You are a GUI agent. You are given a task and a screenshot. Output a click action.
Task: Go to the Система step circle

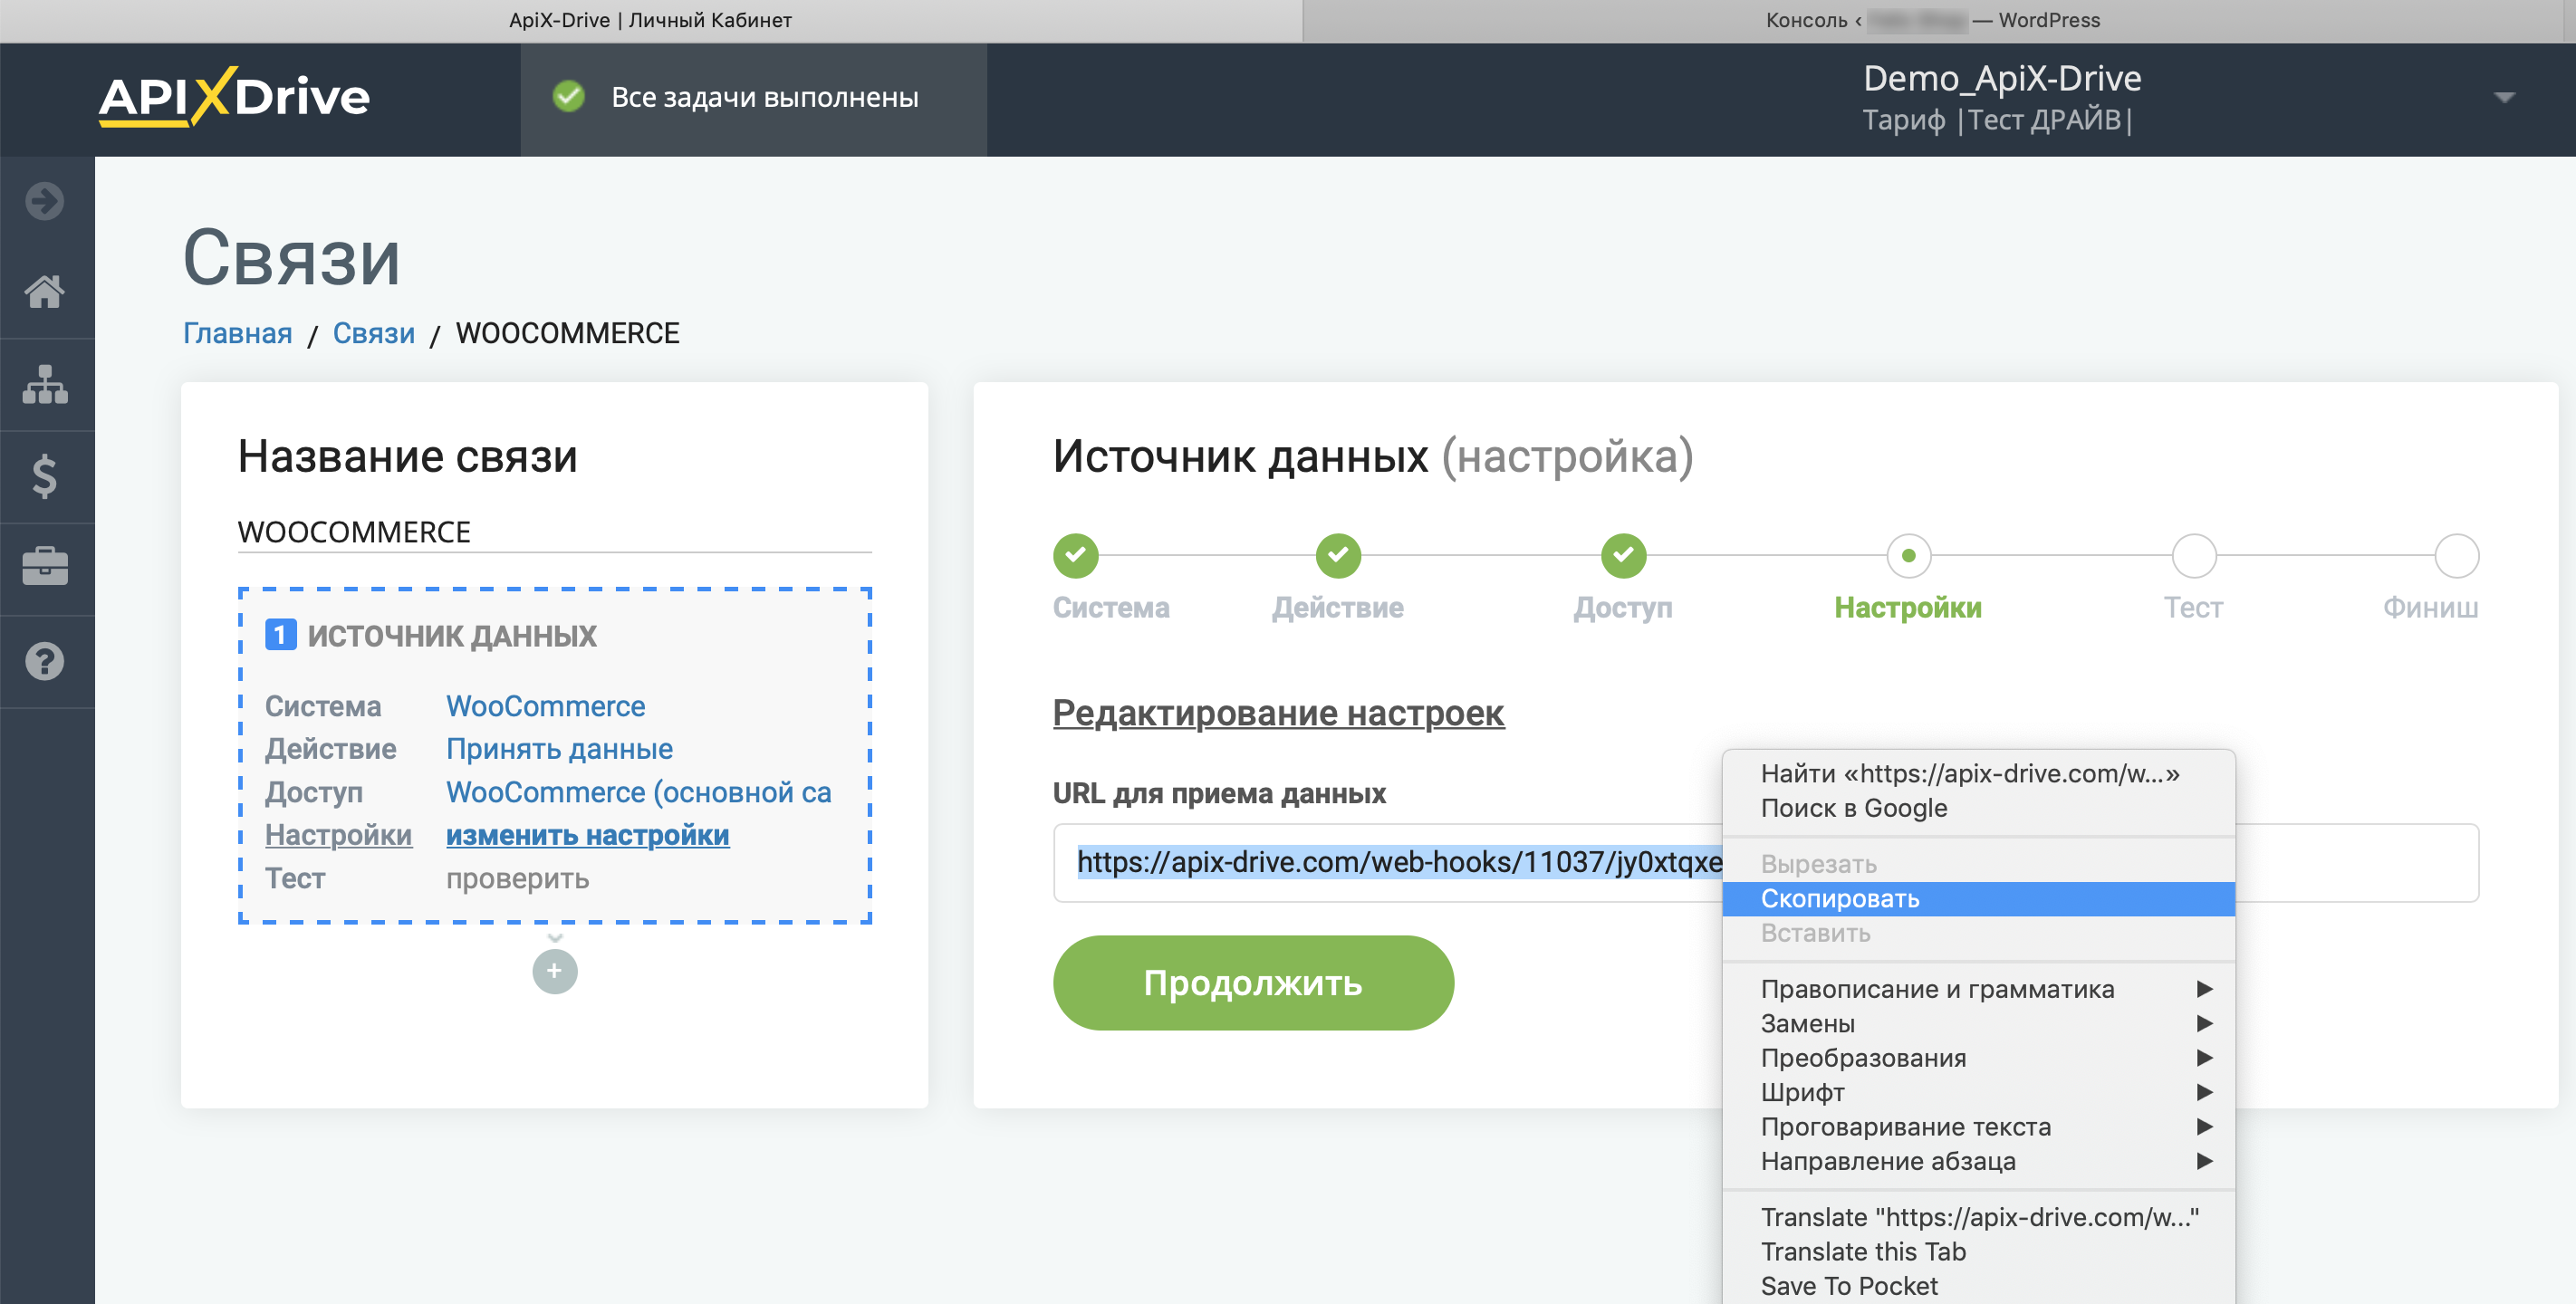(x=1076, y=555)
